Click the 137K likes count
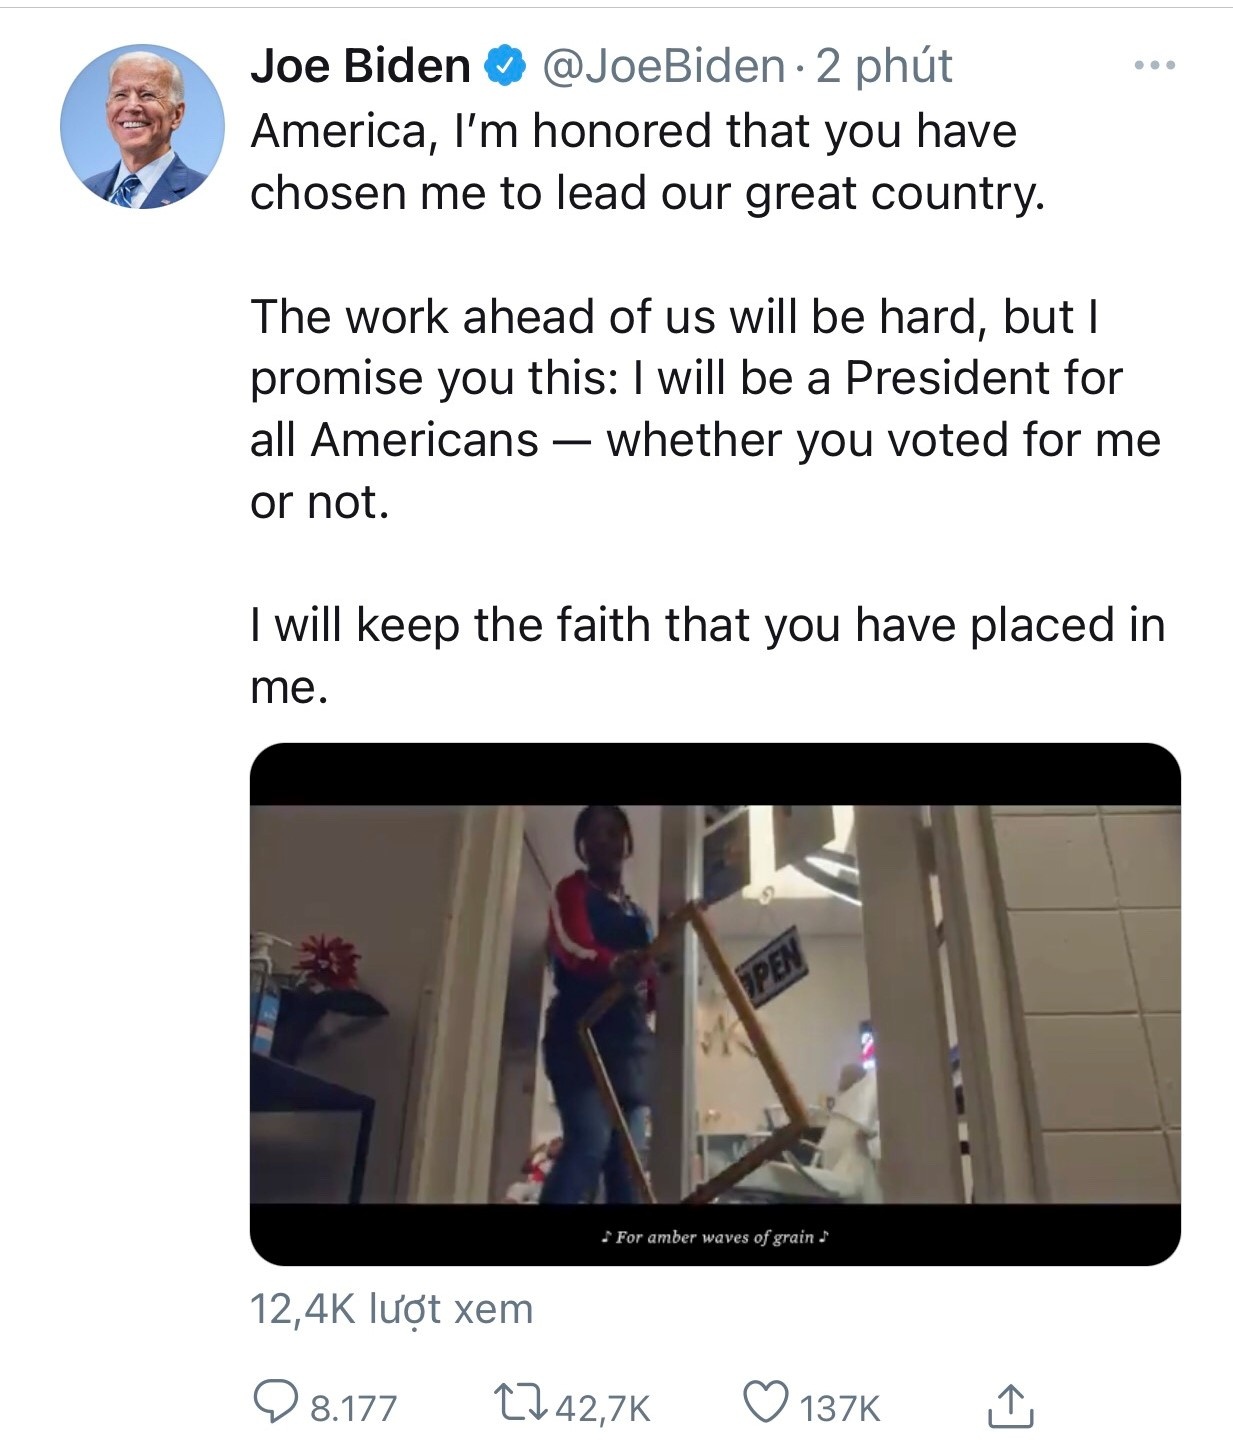The height and width of the screenshot is (1455, 1233). (840, 1408)
